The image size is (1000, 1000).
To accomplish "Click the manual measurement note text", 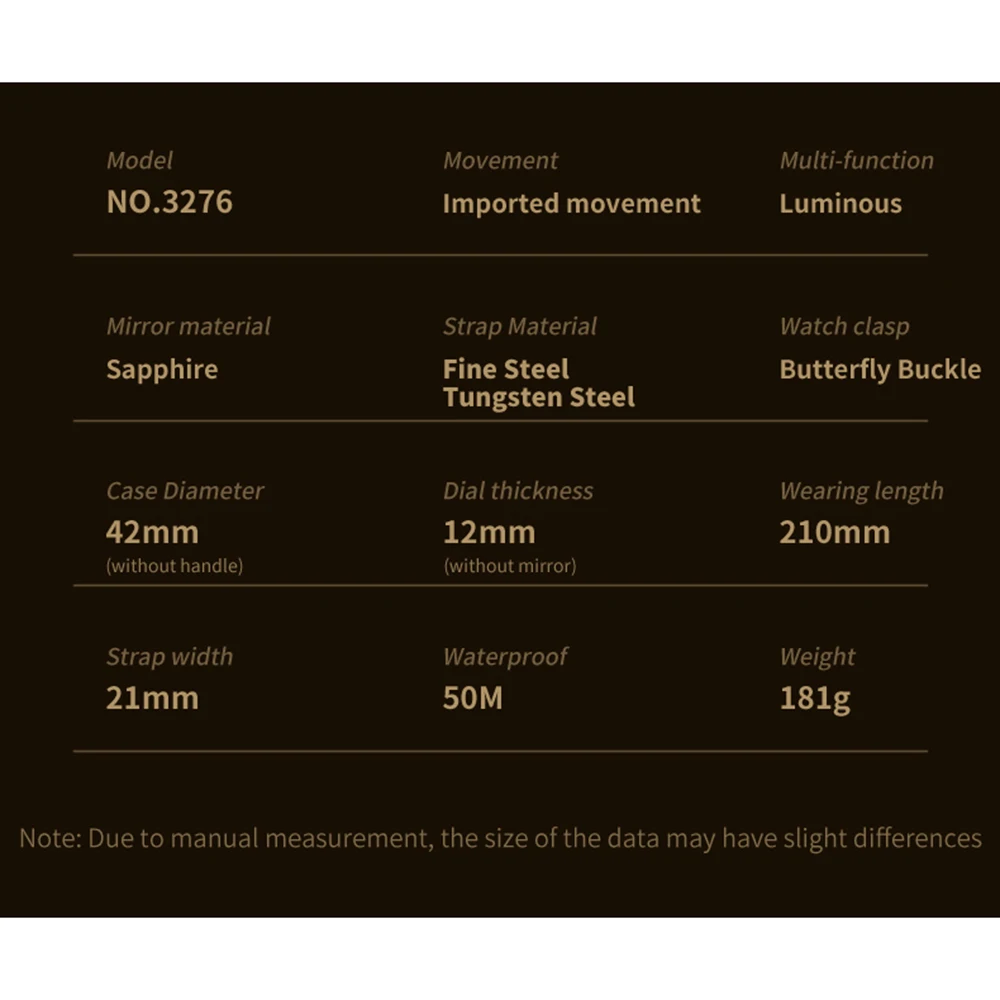I will [500, 838].
